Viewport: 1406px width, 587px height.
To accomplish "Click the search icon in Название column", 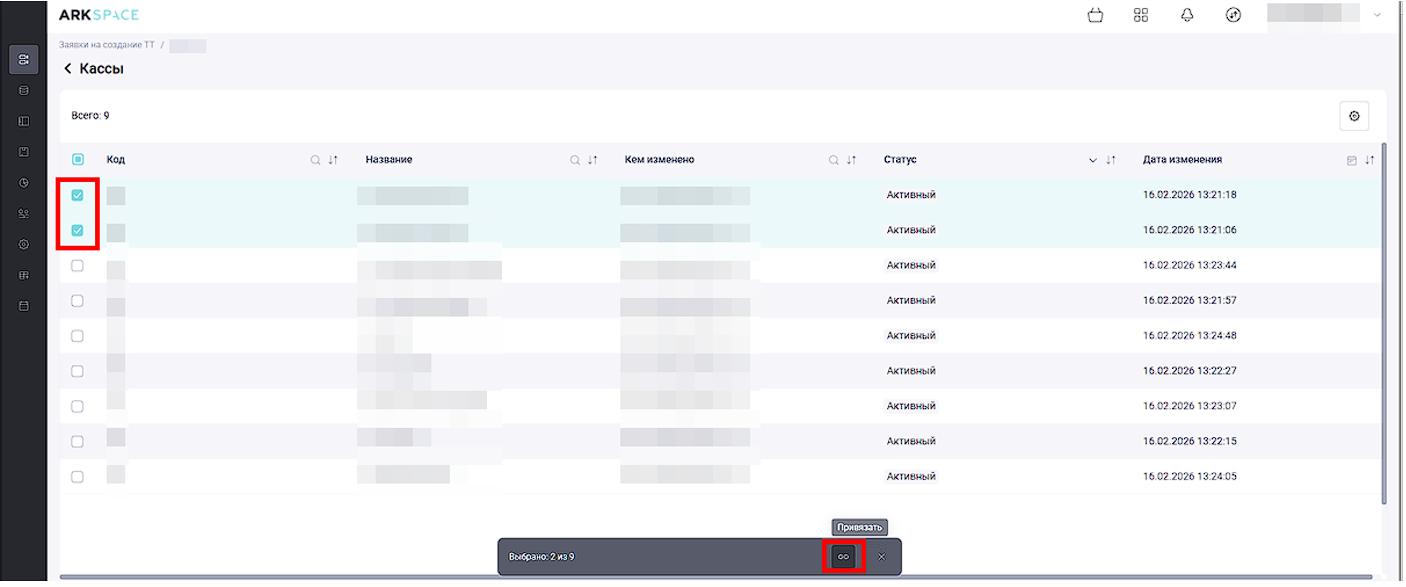I will (575, 160).
